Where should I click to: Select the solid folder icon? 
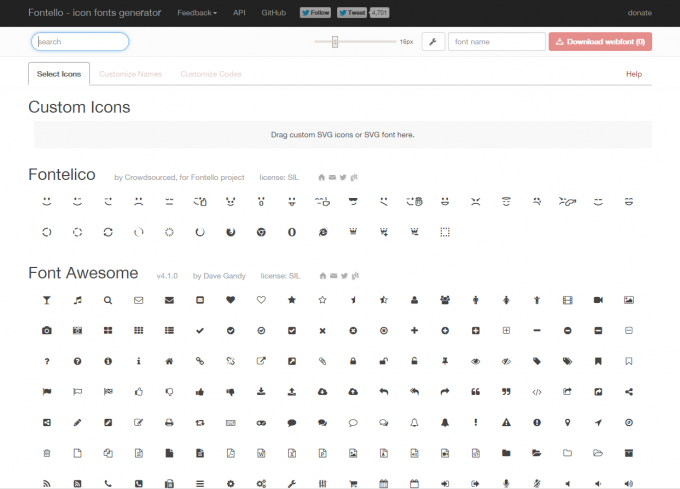click(x=506, y=453)
